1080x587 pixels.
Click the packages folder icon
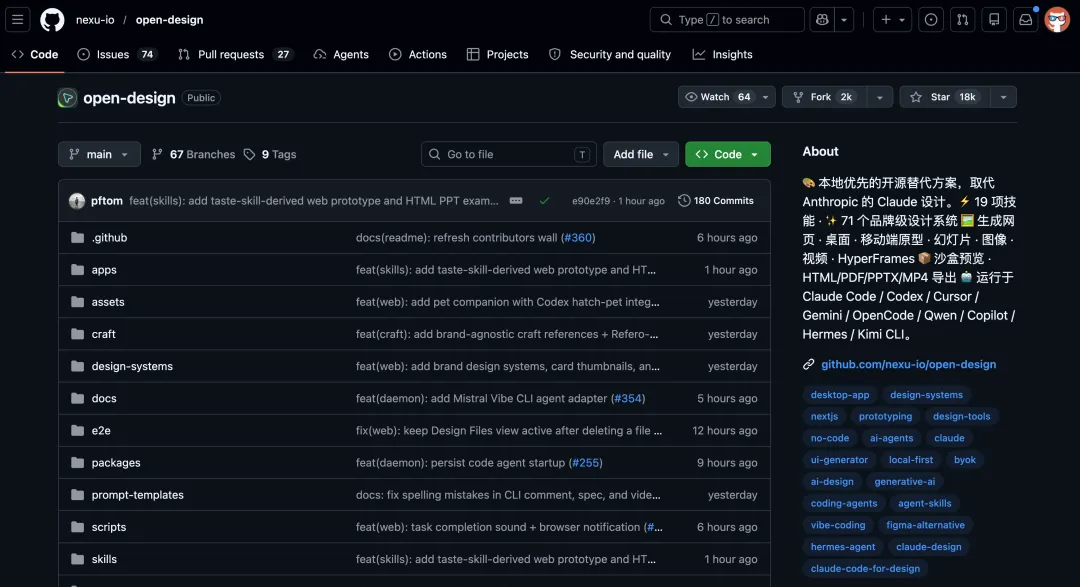pos(77,462)
